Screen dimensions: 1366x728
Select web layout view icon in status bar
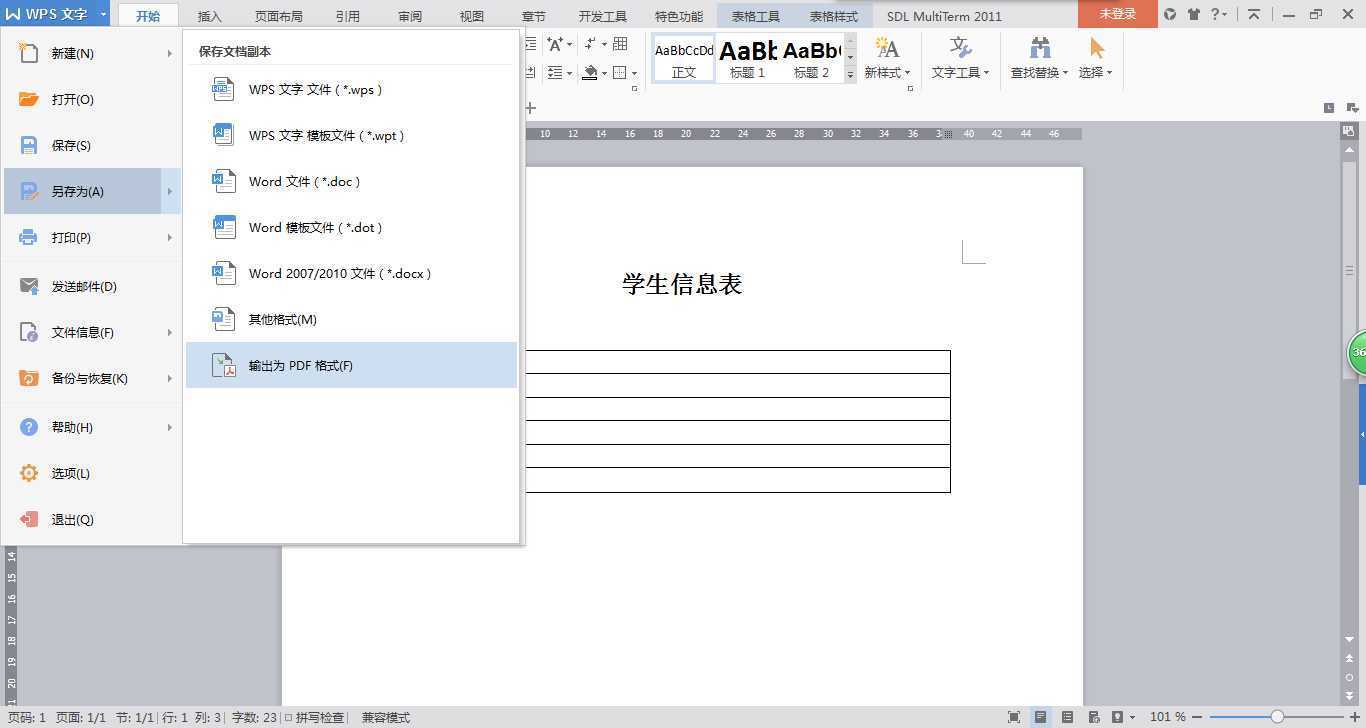click(x=1093, y=717)
